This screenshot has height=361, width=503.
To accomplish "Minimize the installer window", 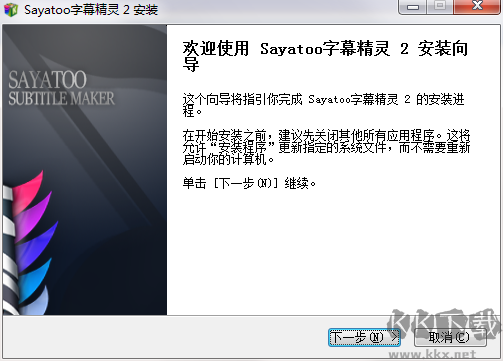I will (x=413, y=6).
